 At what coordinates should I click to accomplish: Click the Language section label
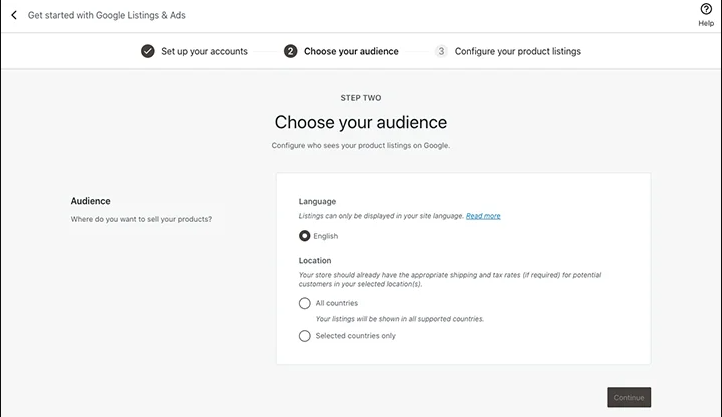[x=317, y=201]
